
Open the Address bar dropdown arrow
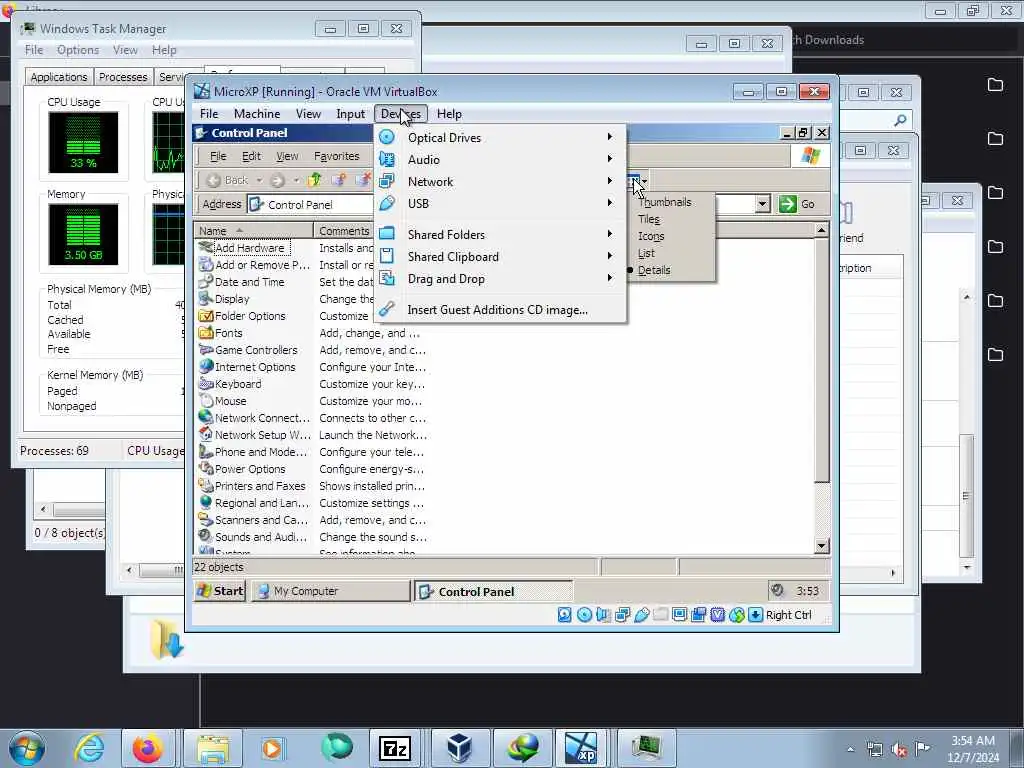pyautogui.click(x=762, y=204)
